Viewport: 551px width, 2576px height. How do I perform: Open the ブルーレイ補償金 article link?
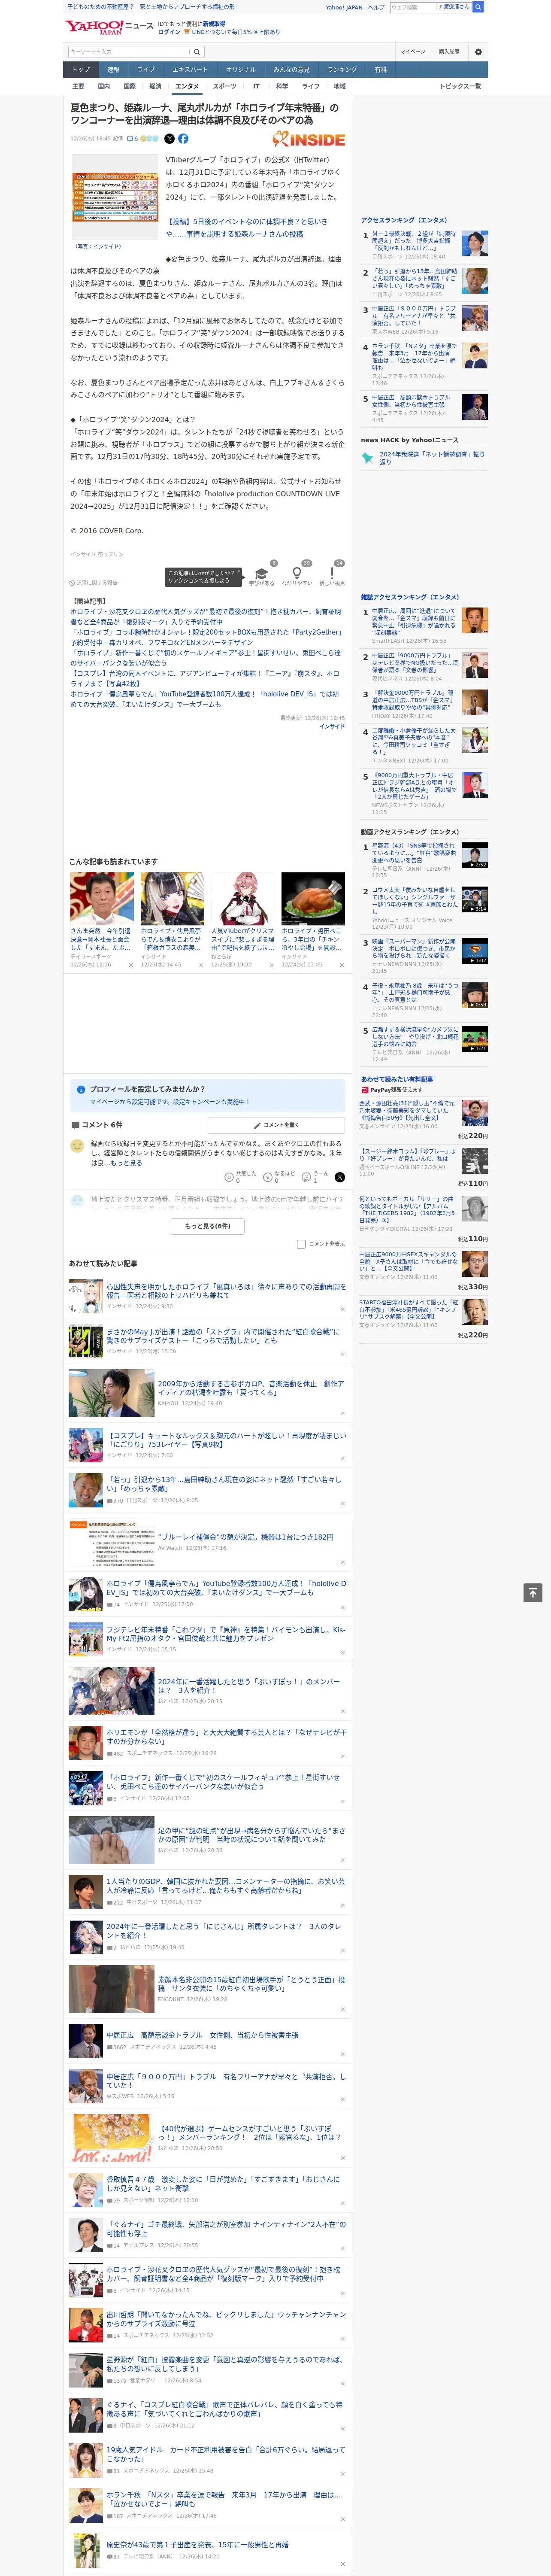point(245,1537)
